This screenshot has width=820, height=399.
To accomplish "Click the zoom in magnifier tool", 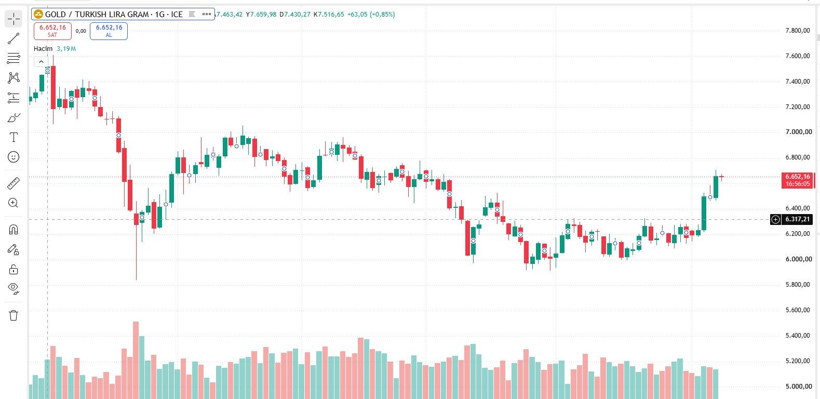I will click(14, 203).
